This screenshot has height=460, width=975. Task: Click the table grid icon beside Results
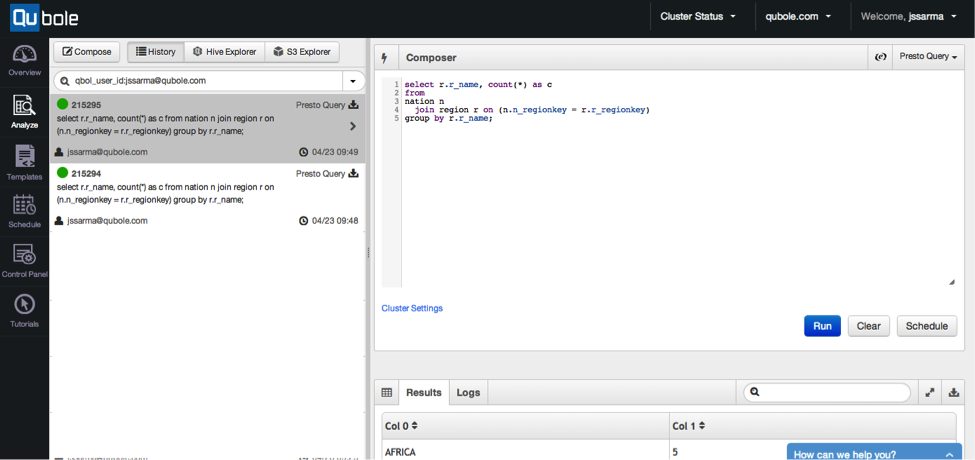click(386, 393)
